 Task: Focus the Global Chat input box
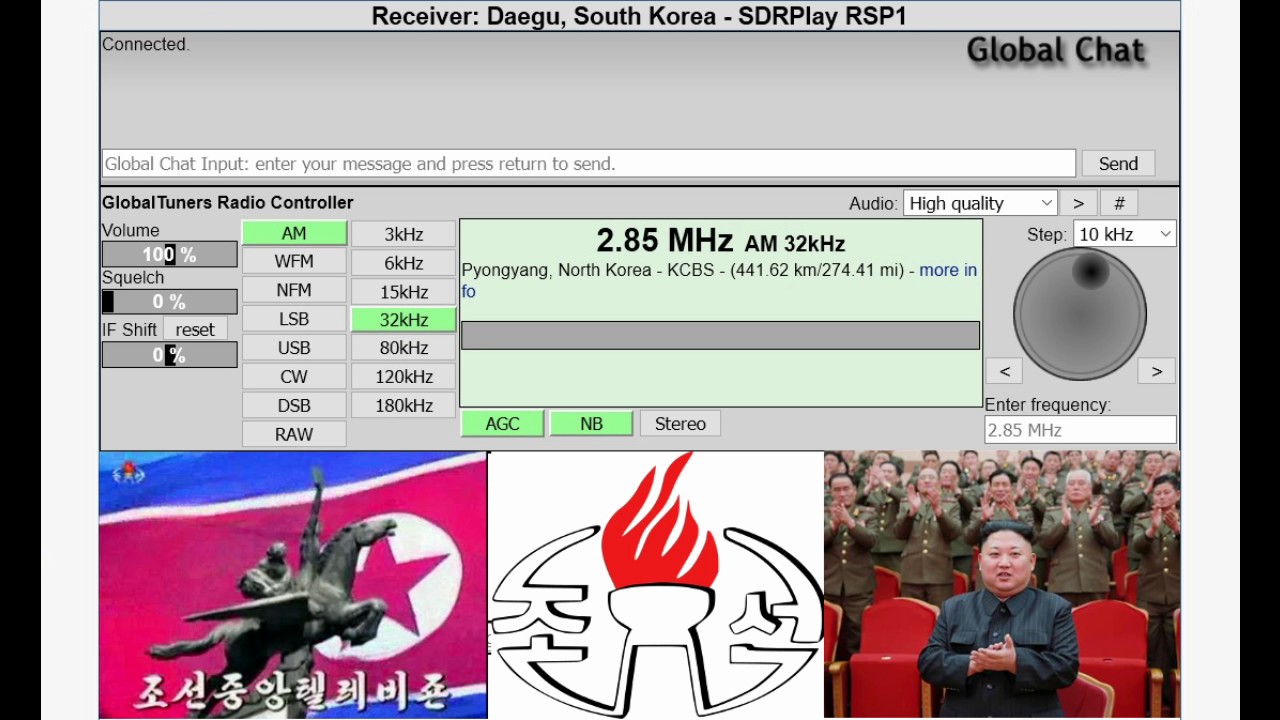[x=589, y=163]
